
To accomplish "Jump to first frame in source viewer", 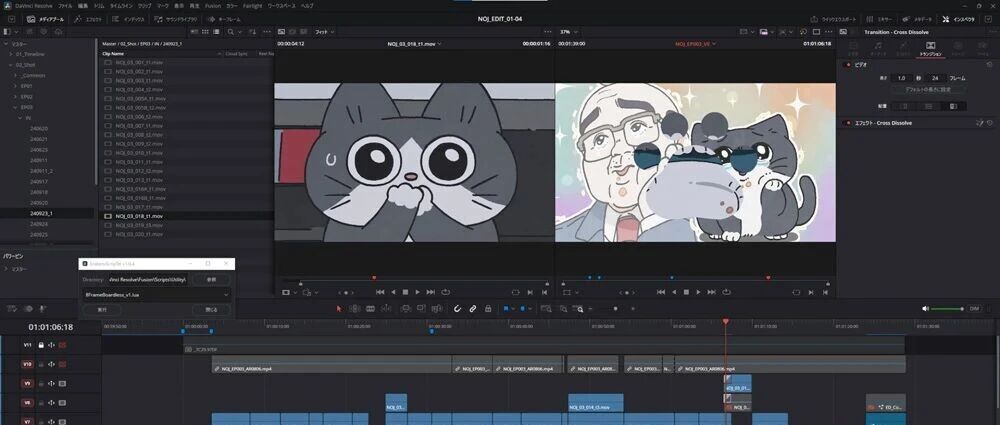I will coord(380,292).
